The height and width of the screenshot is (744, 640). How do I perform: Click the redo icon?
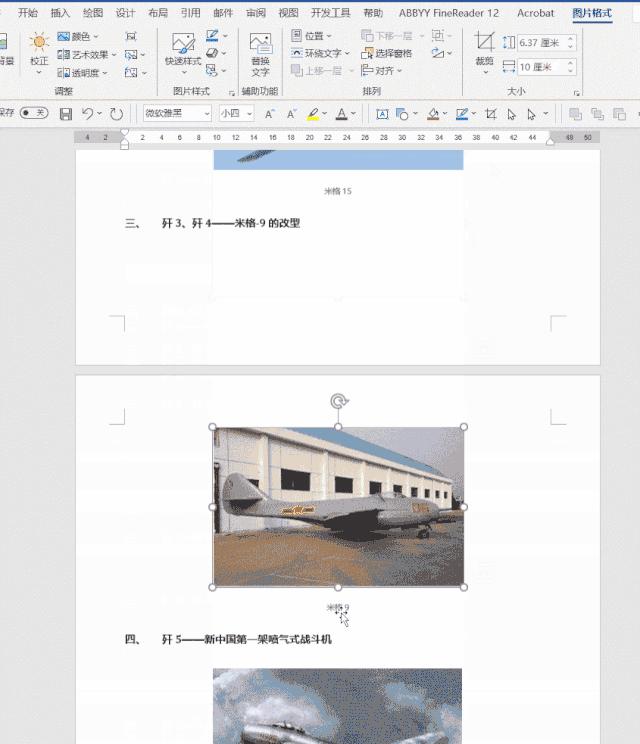click(116, 114)
